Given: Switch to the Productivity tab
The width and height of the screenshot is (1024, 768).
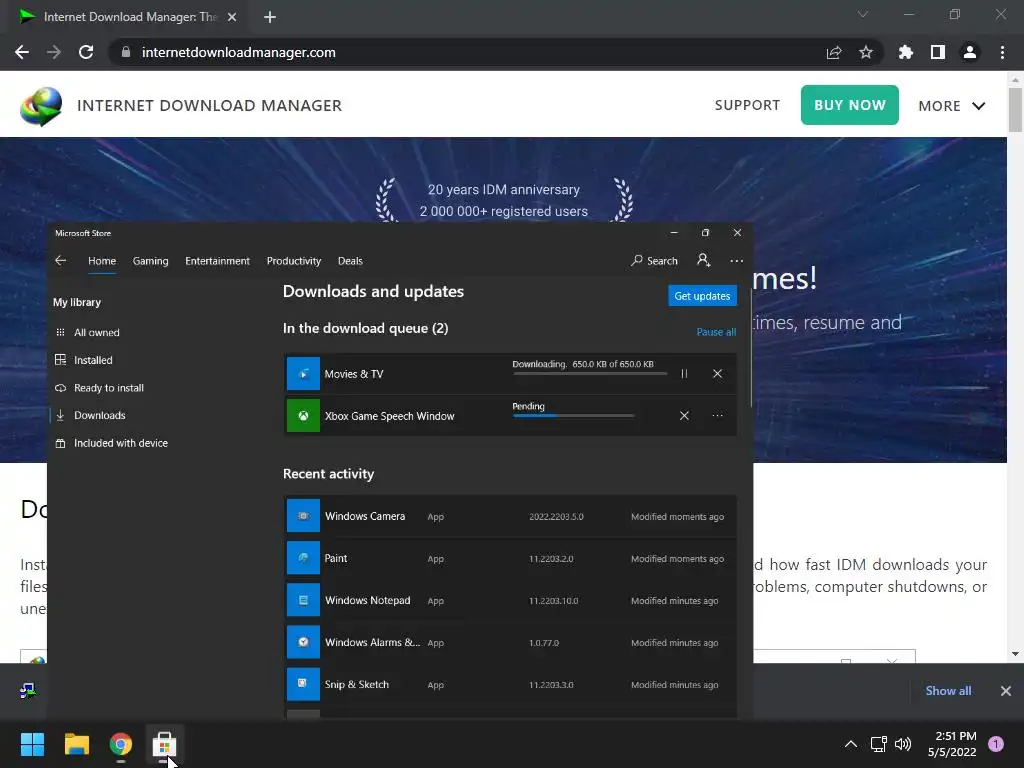Looking at the screenshot, I should point(294,261).
